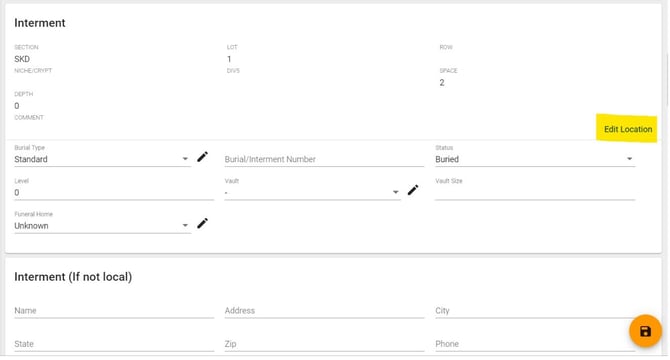
Task: Click into the Level input field
Action: 114,193
